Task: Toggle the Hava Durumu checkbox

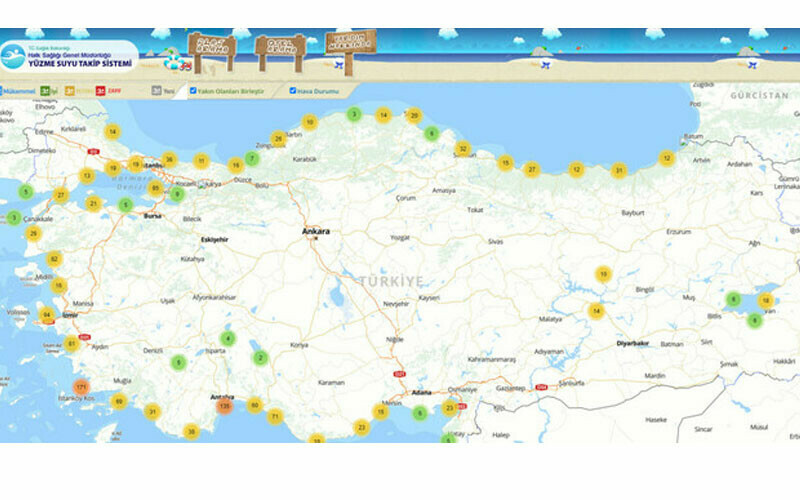Action: tap(293, 90)
